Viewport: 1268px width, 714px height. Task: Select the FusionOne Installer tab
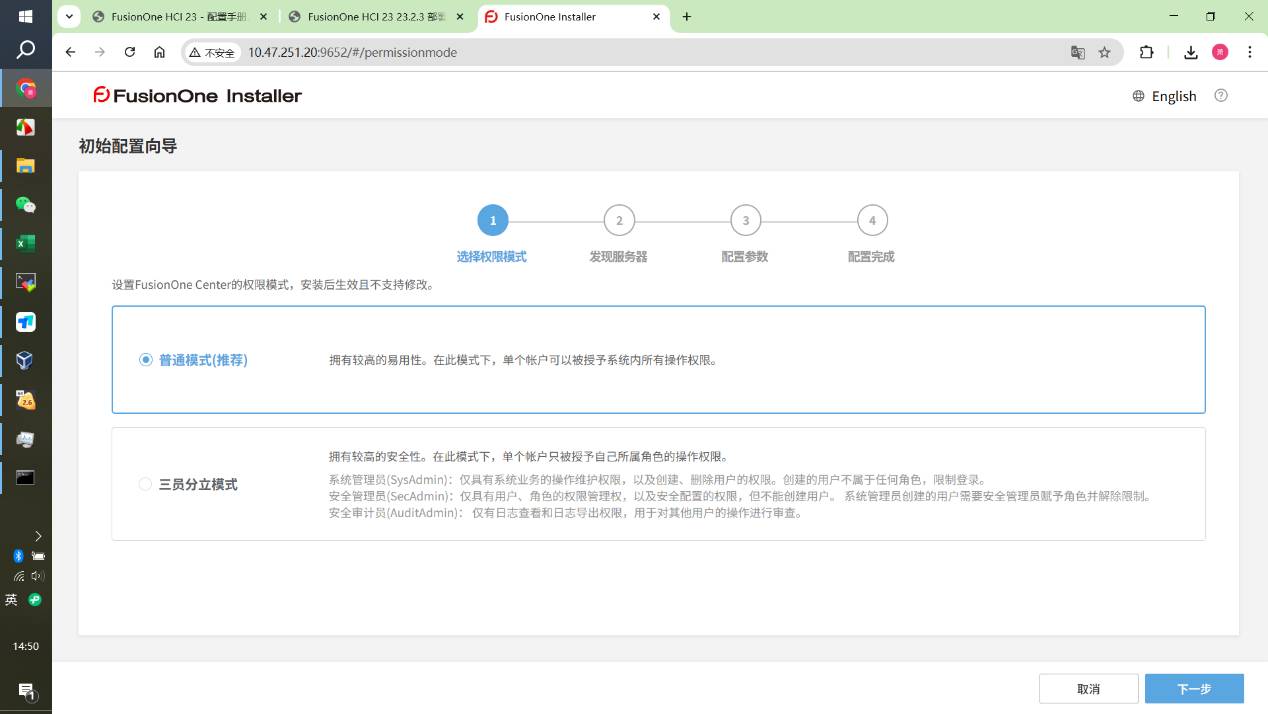[x=571, y=17]
